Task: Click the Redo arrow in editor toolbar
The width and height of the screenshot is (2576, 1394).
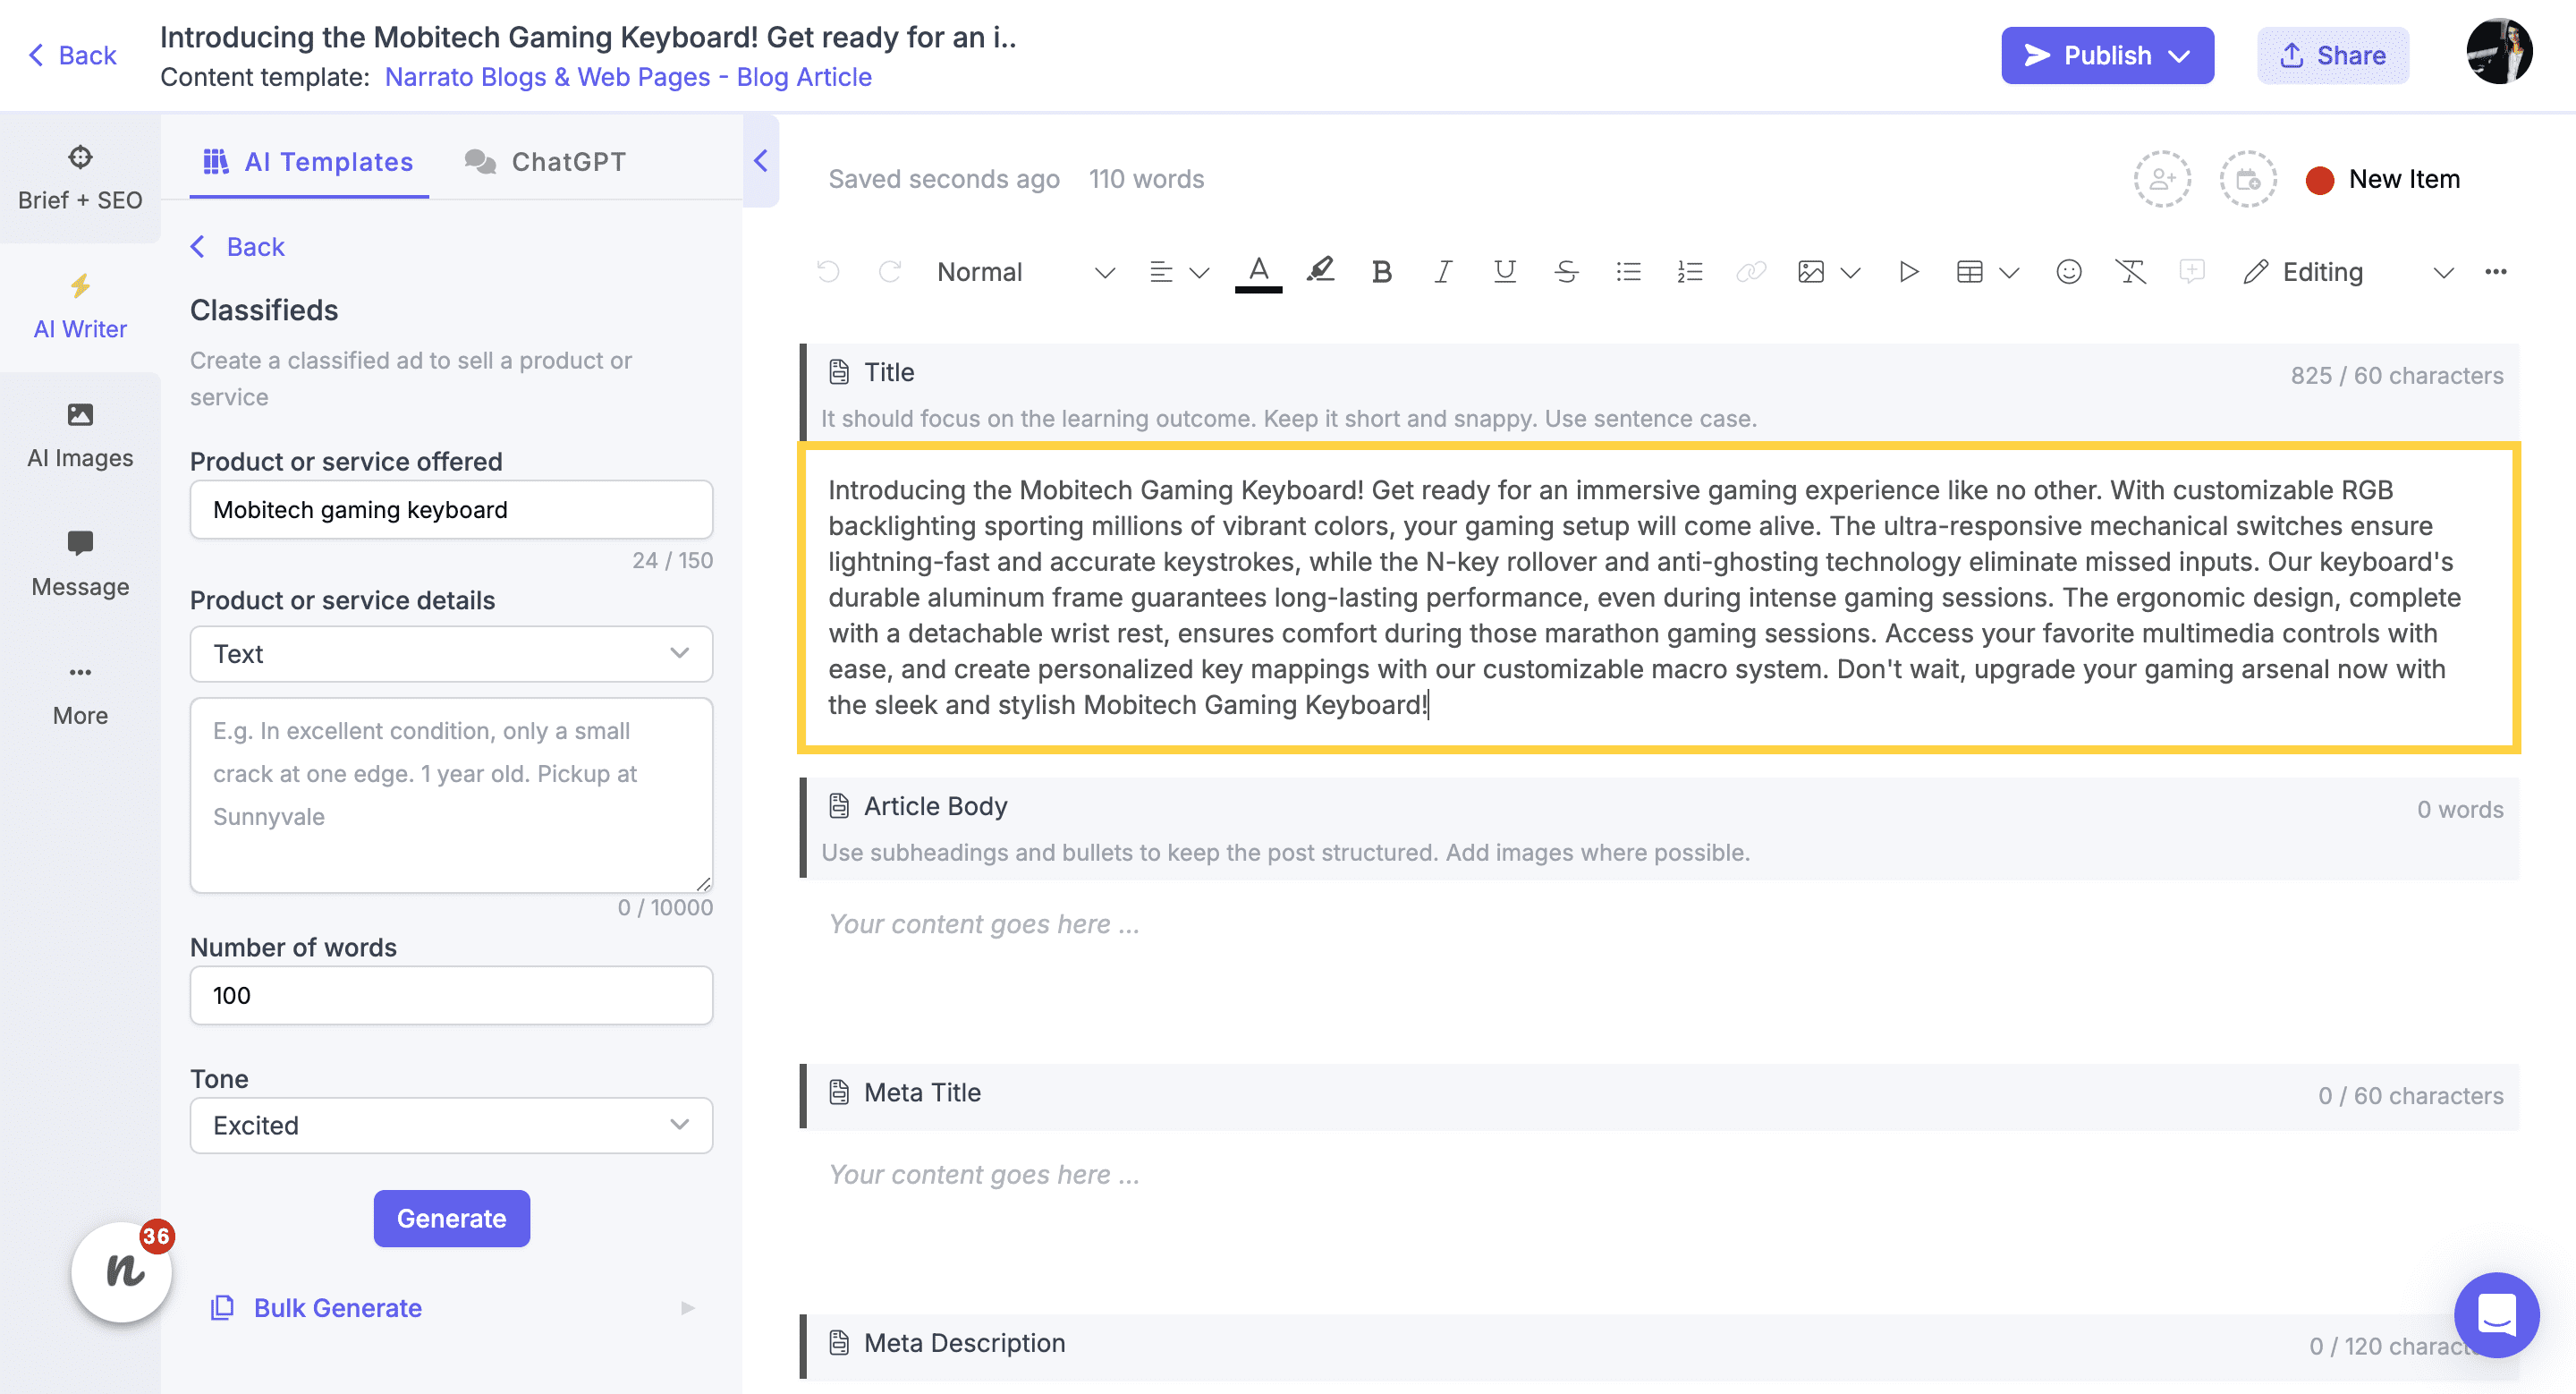Action: click(890, 272)
